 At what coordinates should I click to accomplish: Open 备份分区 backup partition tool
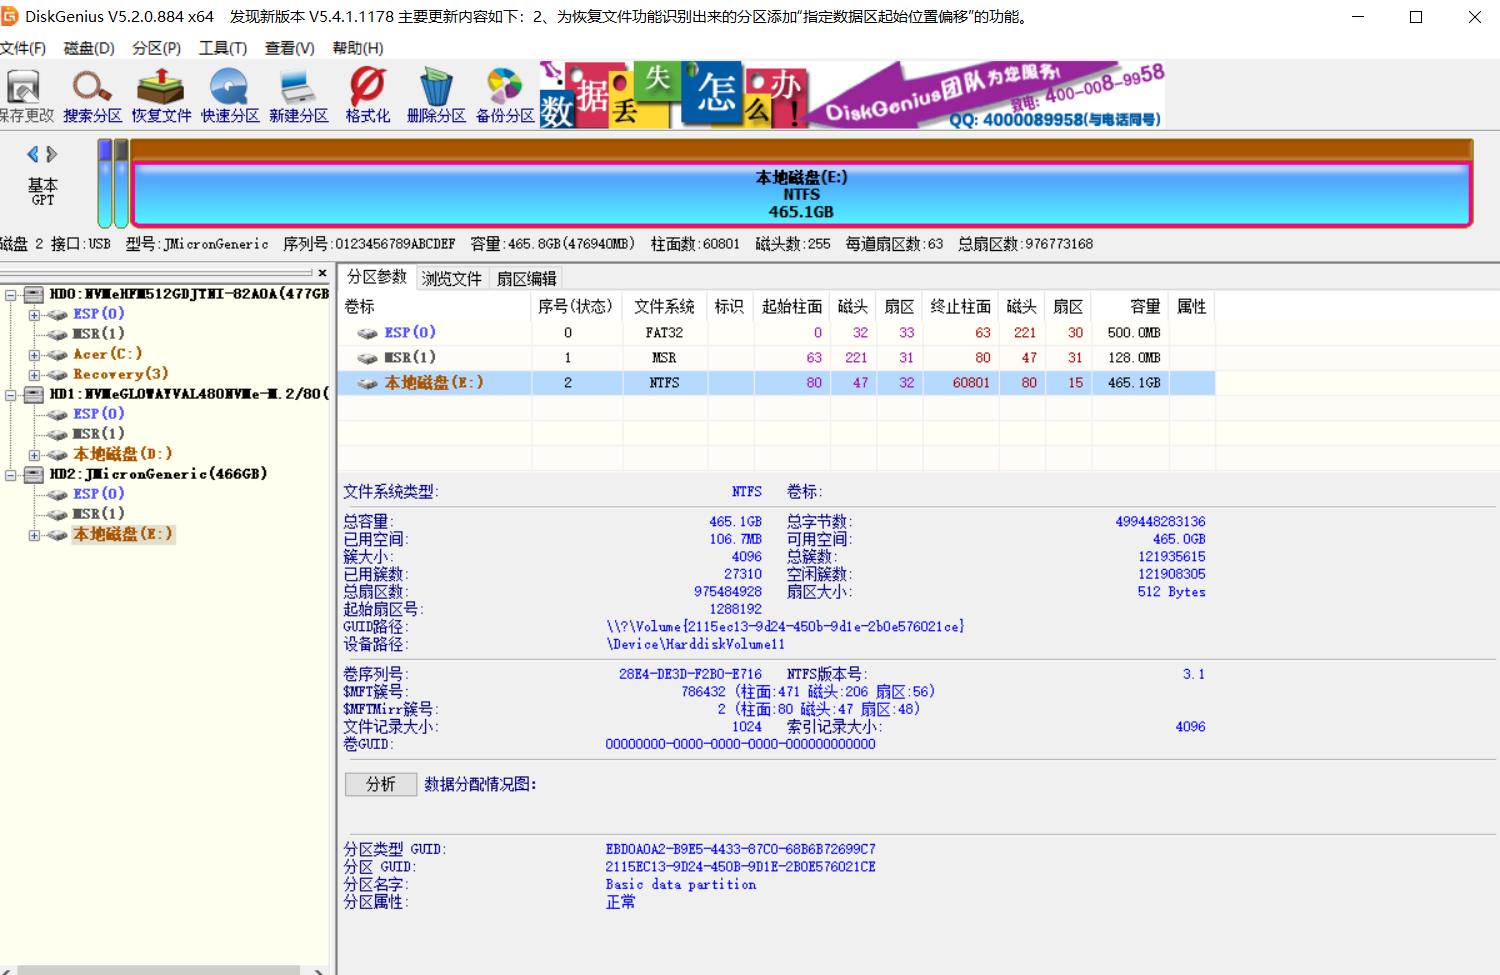click(x=504, y=93)
